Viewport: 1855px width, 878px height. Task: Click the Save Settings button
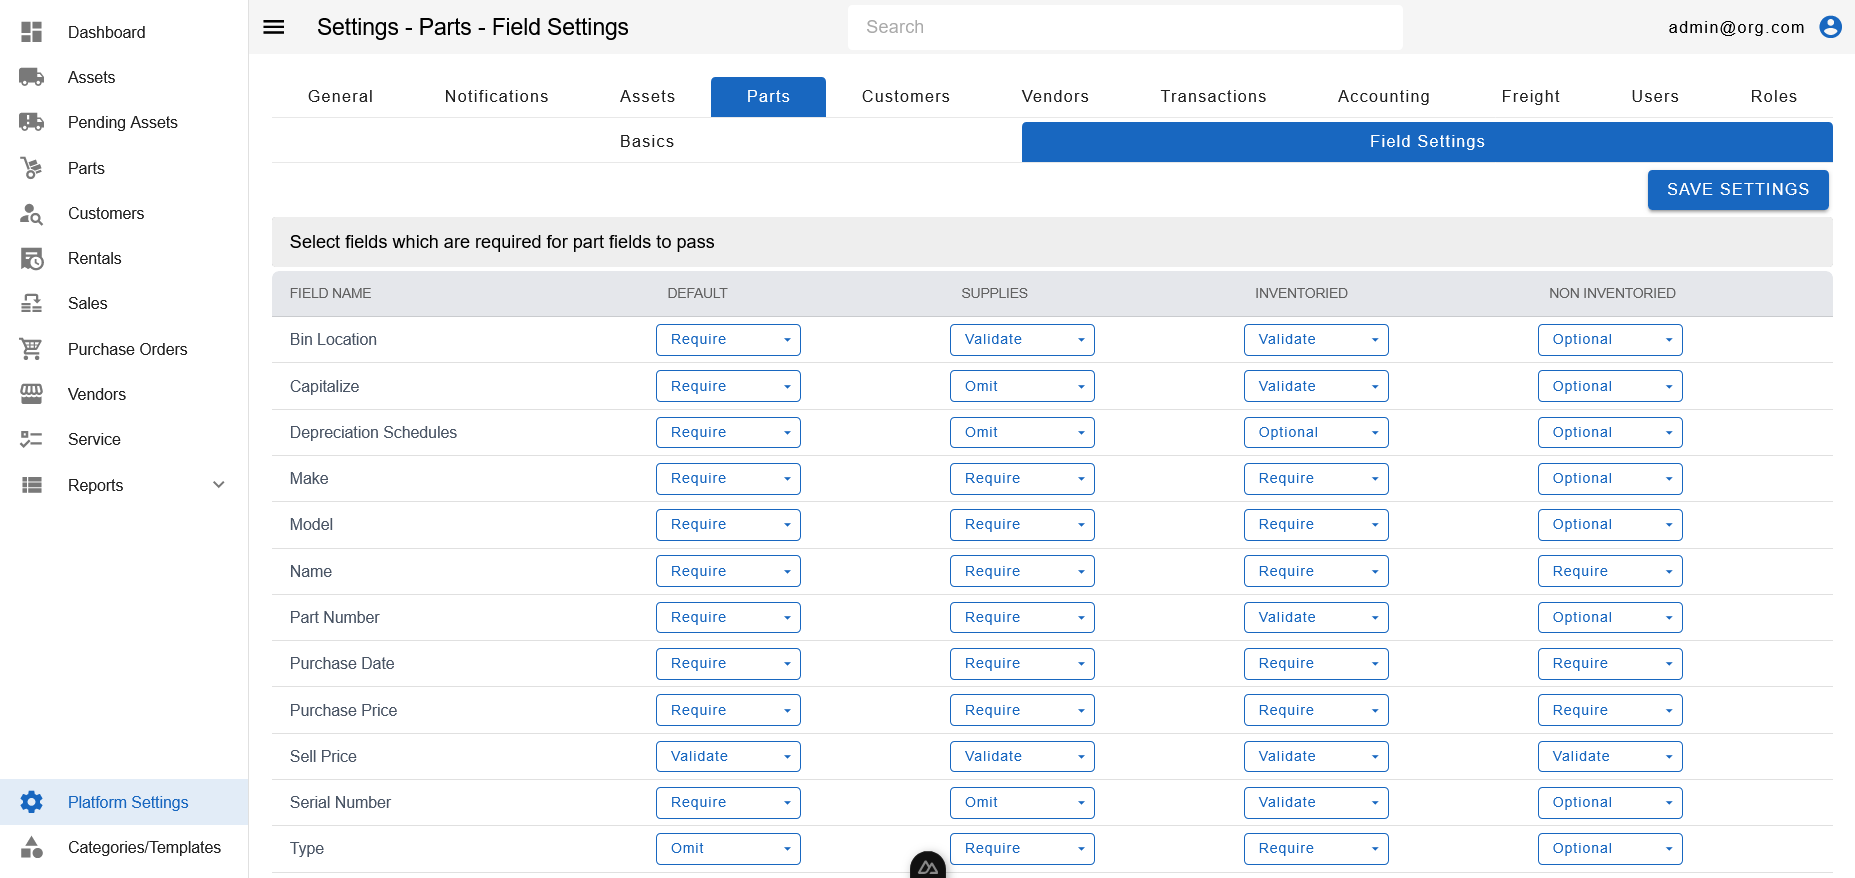click(1738, 190)
